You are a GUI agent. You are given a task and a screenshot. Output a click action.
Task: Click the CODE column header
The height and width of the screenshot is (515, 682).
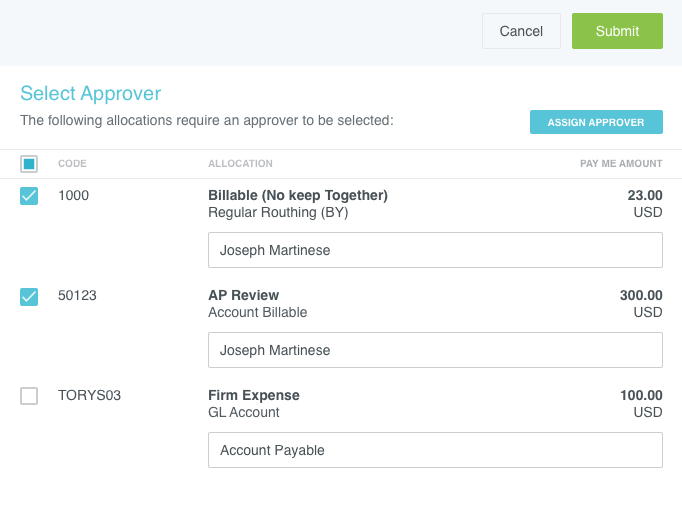pos(72,164)
